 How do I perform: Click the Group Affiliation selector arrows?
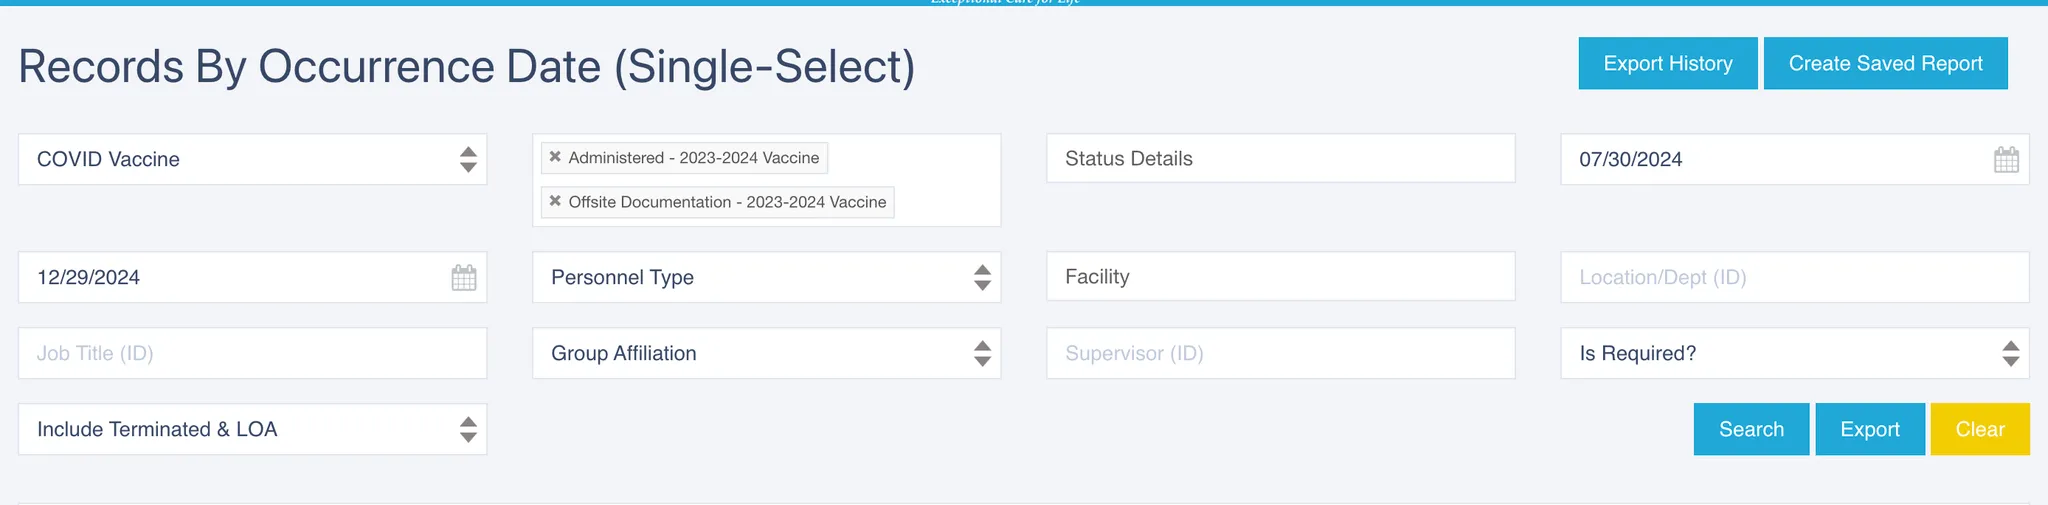pos(982,353)
